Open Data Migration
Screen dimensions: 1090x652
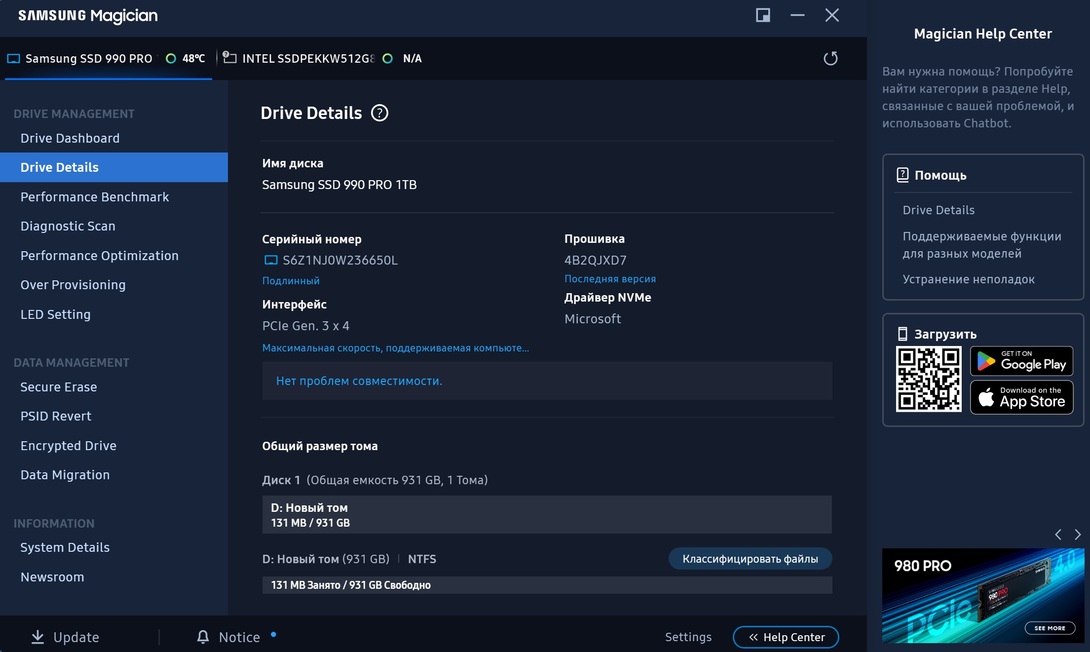65,475
